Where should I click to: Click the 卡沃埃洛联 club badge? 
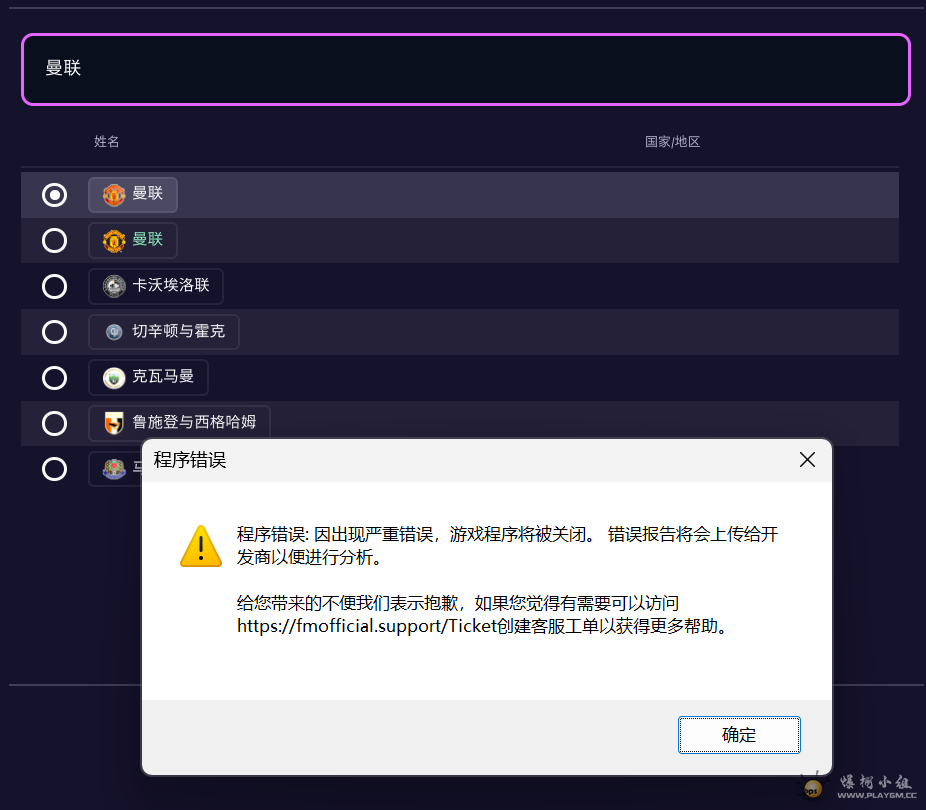click(x=114, y=286)
